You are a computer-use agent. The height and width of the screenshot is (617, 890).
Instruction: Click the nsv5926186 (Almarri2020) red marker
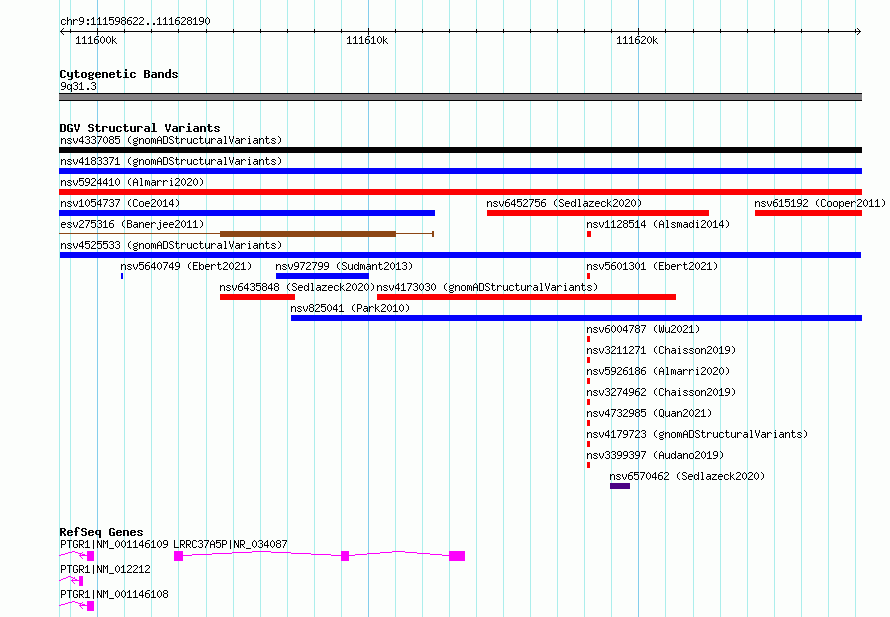[x=589, y=381]
